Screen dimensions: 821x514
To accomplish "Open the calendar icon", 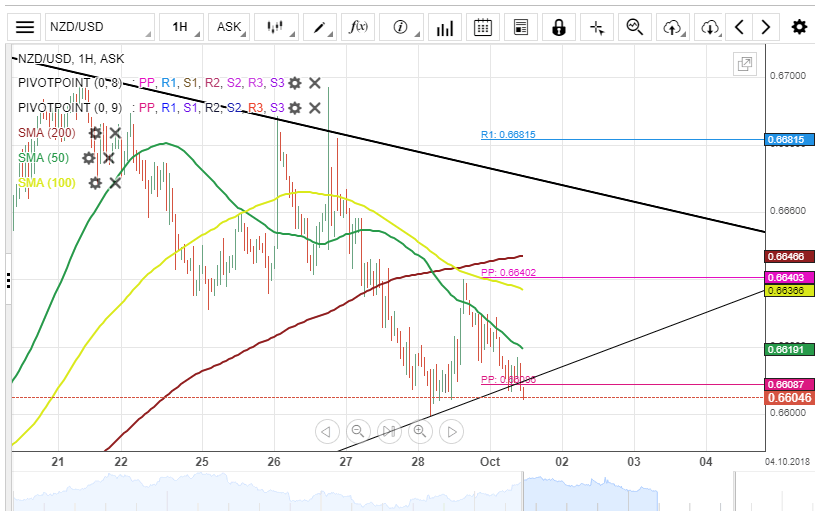I will pos(483,27).
